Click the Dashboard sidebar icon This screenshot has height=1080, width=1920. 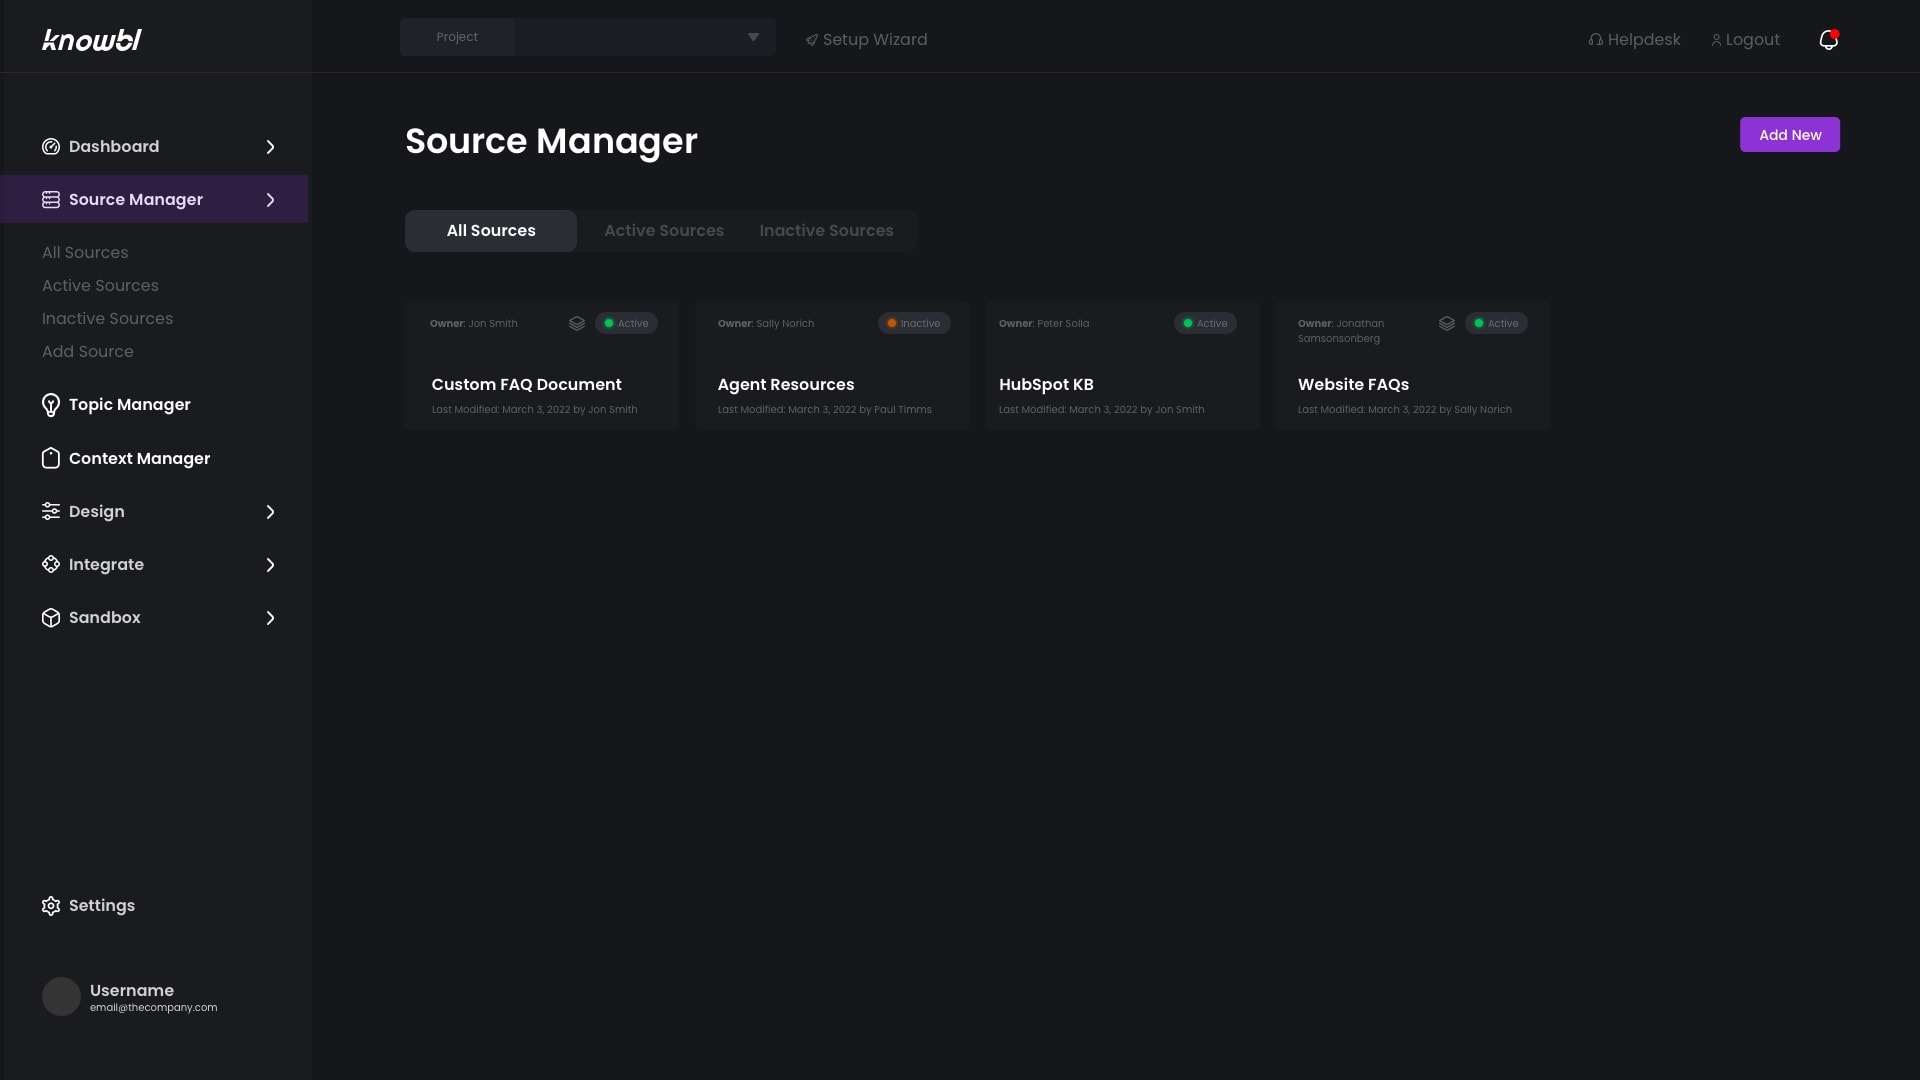pyautogui.click(x=51, y=146)
